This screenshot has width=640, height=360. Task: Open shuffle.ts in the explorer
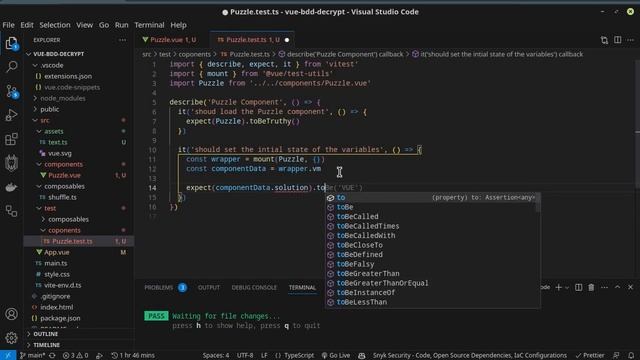(x=62, y=197)
